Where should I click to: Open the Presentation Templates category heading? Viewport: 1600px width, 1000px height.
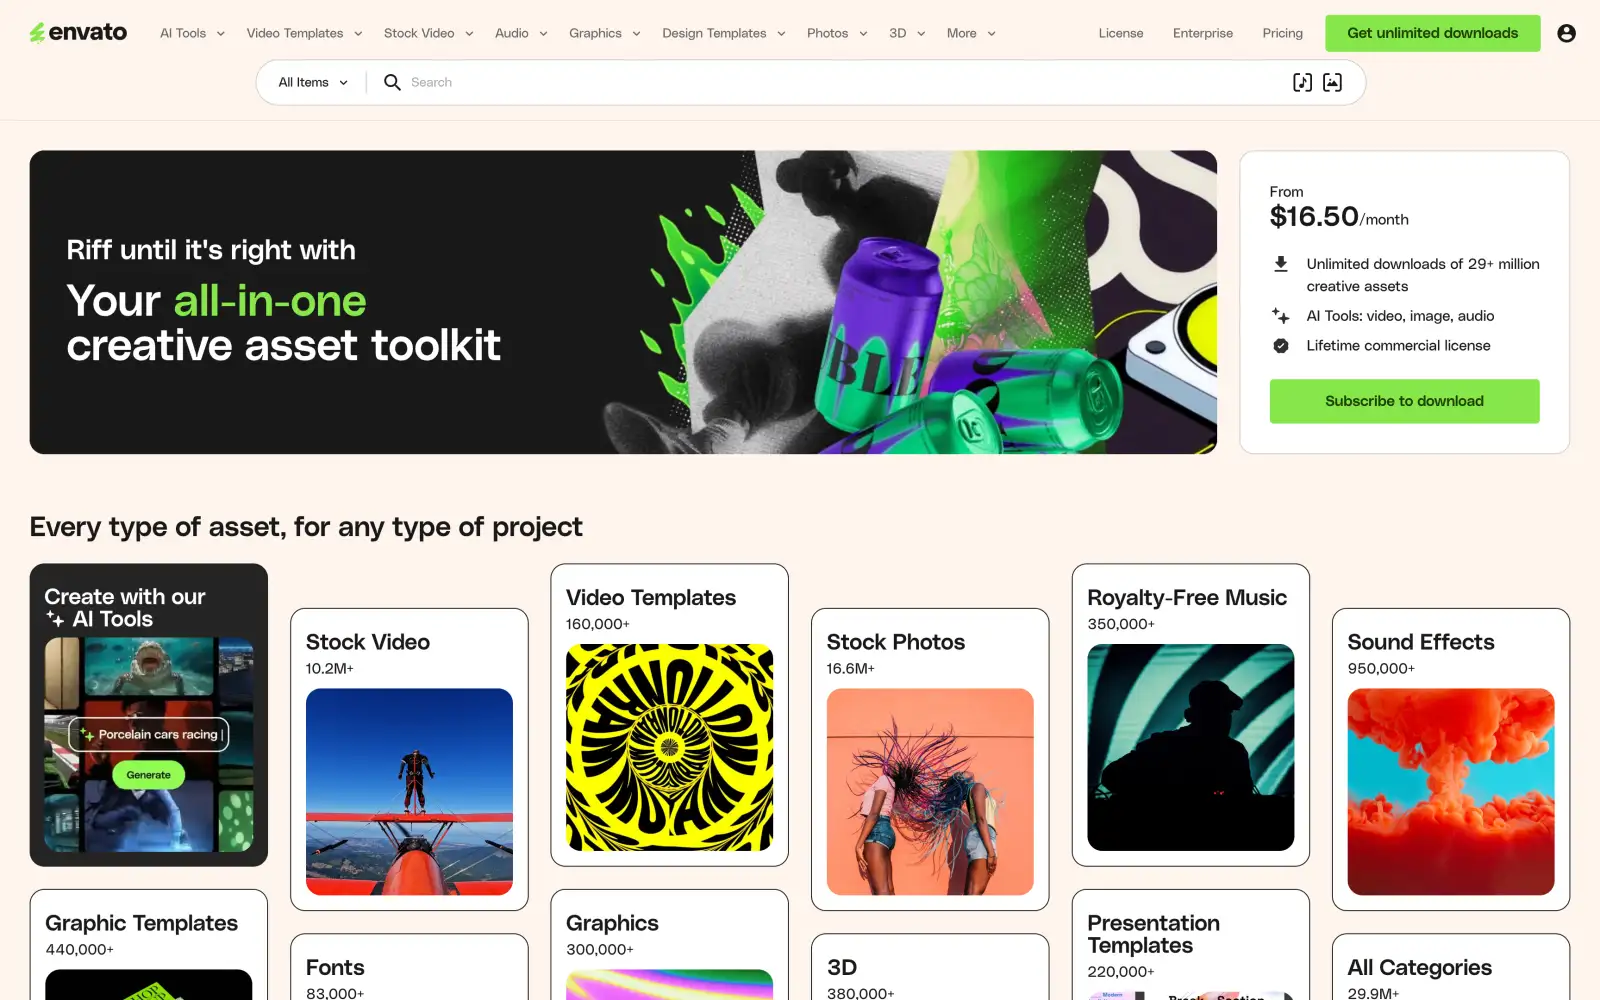[1154, 934]
